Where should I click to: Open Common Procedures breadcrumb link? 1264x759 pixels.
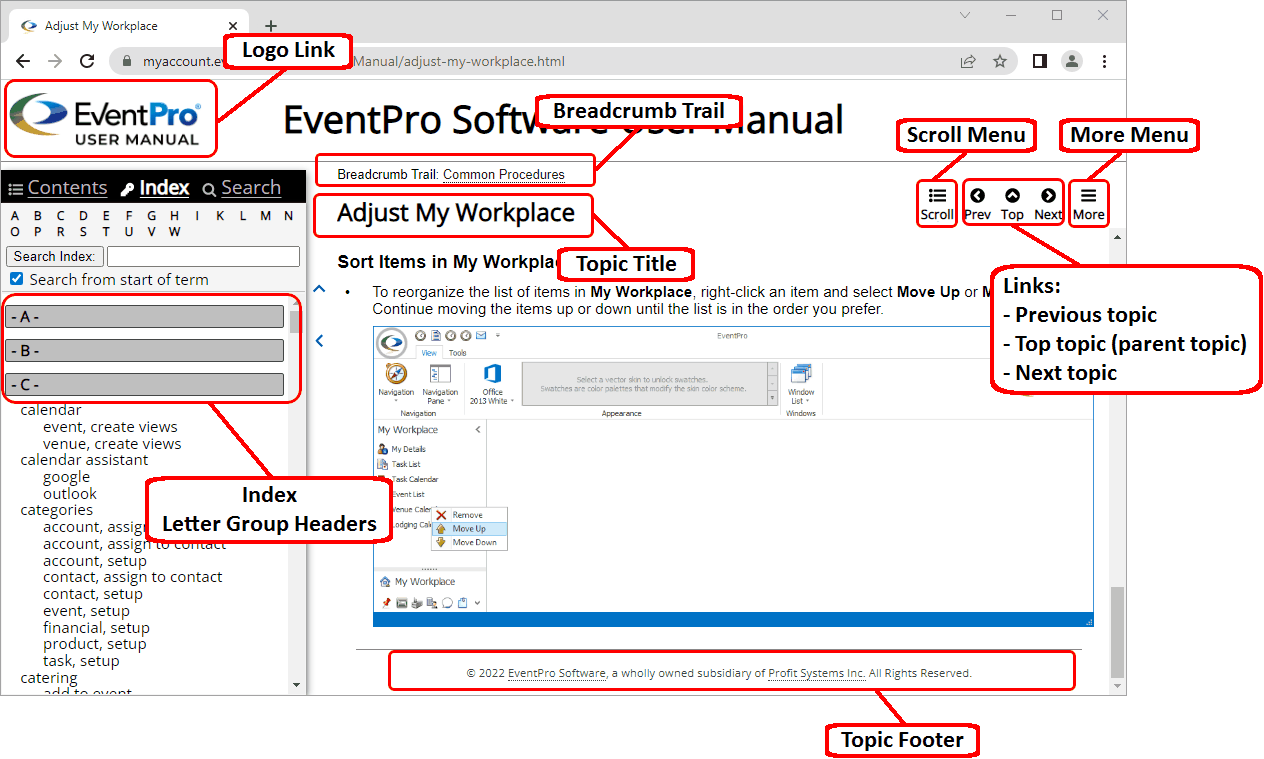pyautogui.click(x=504, y=174)
